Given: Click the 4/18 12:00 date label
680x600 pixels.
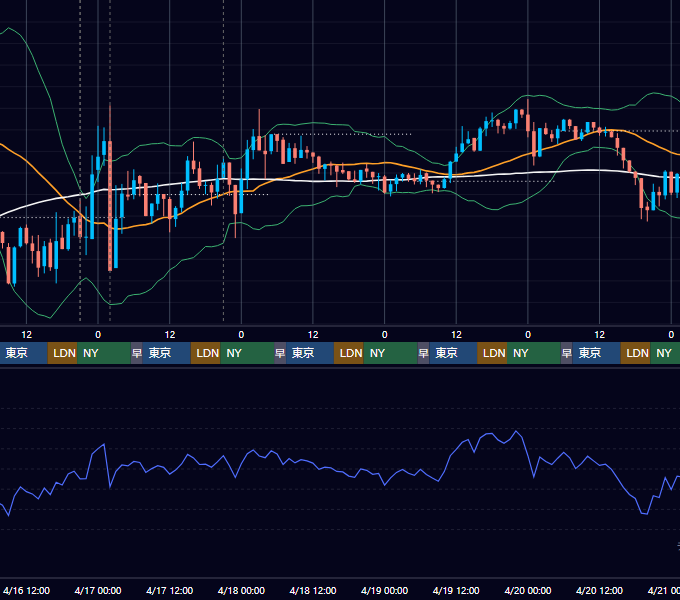Looking at the screenshot, I should pos(313,590).
